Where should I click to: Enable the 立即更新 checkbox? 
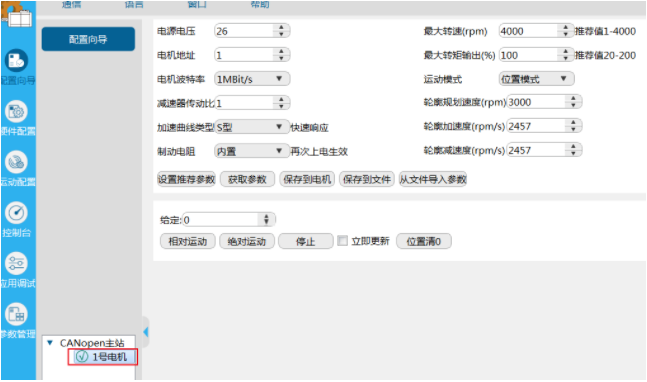coord(342,241)
